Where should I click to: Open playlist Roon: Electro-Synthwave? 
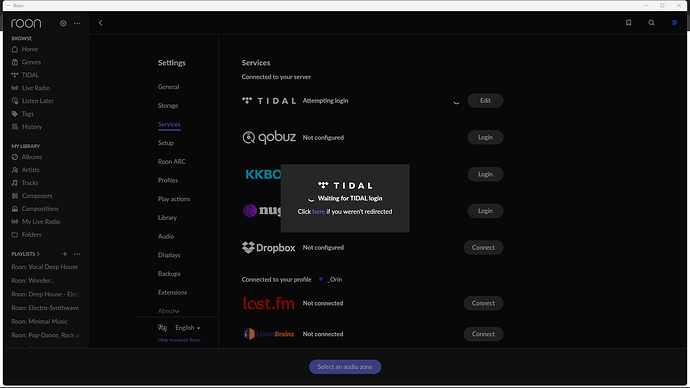point(45,308)
